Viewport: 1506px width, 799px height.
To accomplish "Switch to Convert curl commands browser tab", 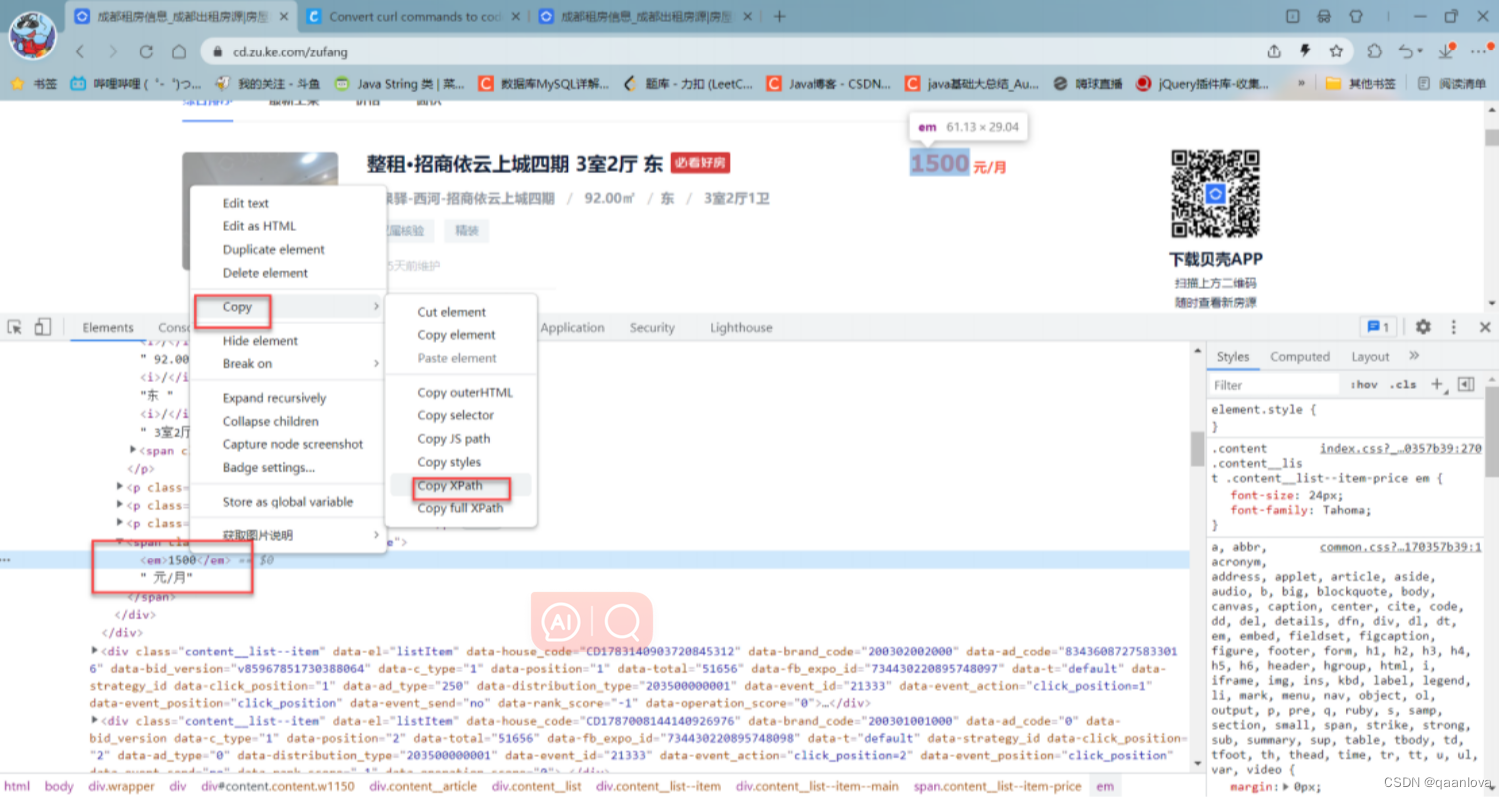I will pos(413,16).
